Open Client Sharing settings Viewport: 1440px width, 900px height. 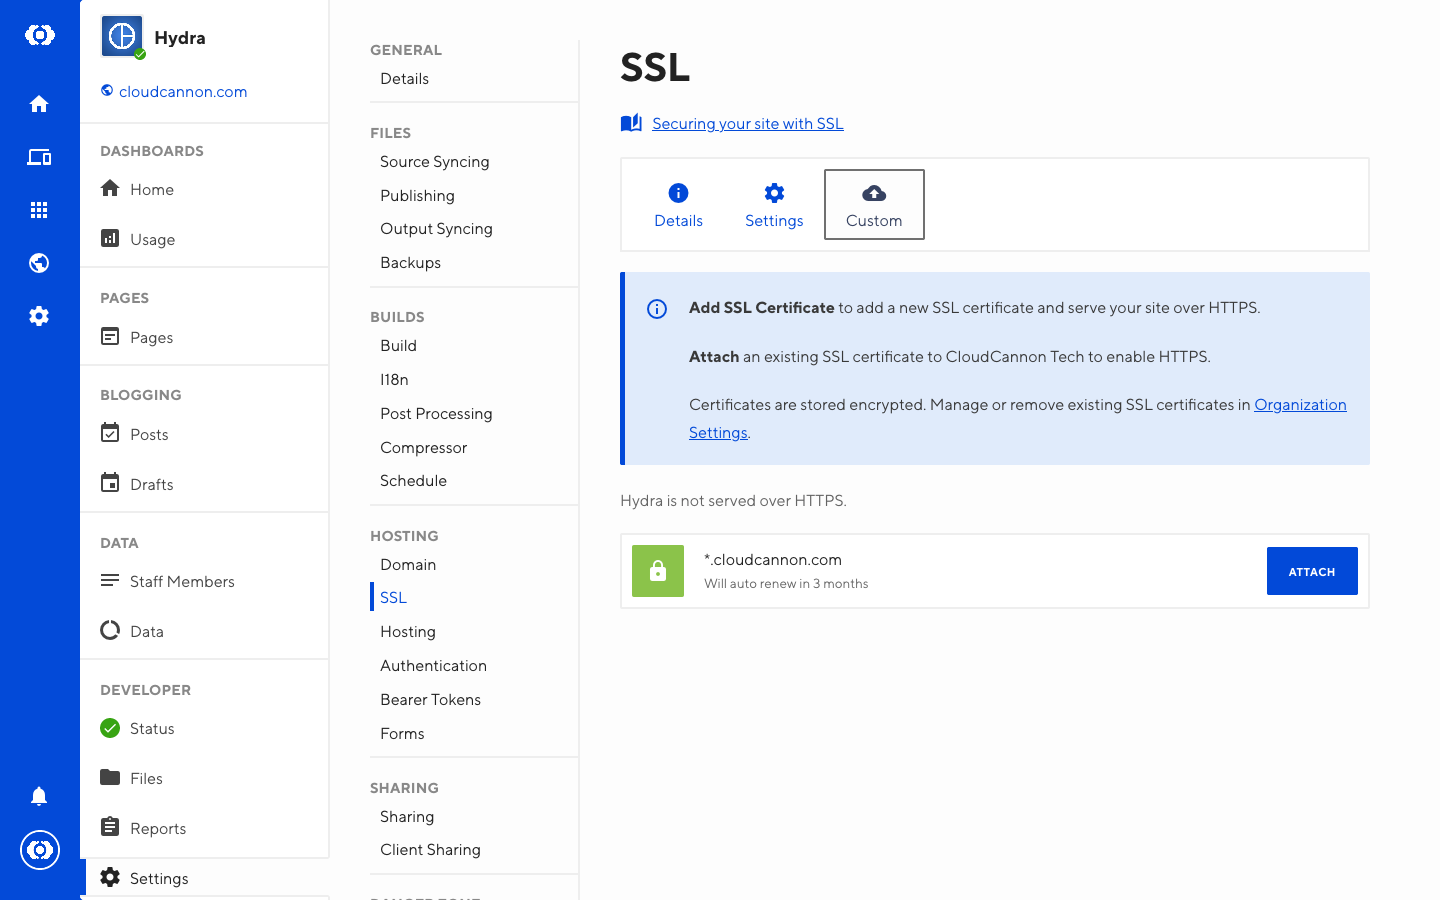pyautogui.click(x=430, y=850)
